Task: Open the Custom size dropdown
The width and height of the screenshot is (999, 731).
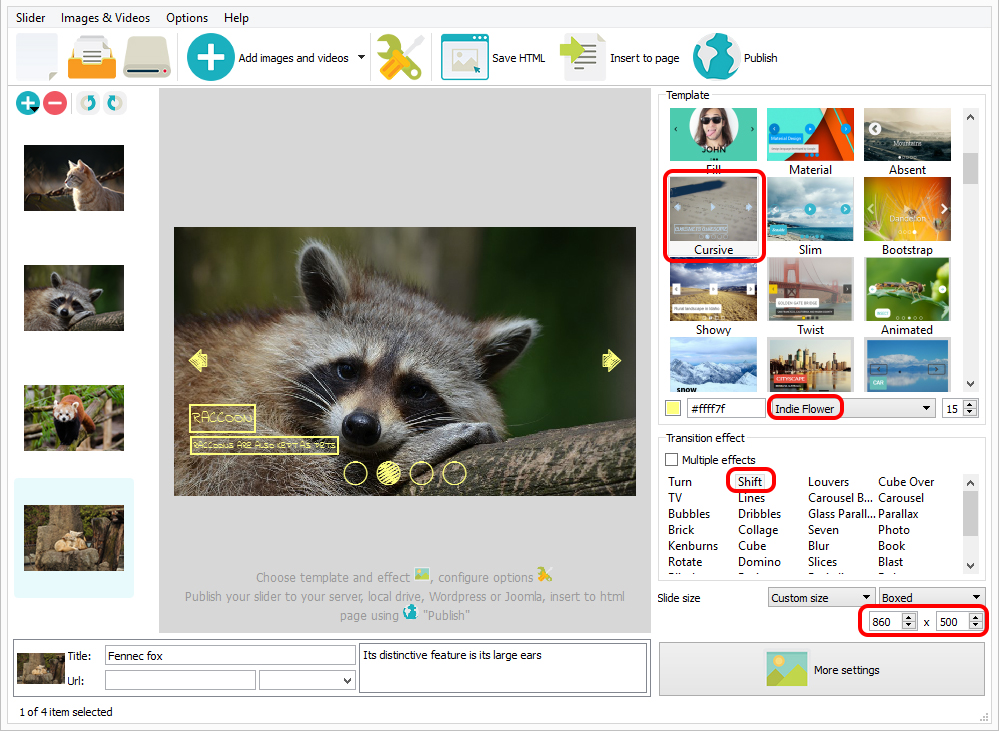Action: coord(866,597)
